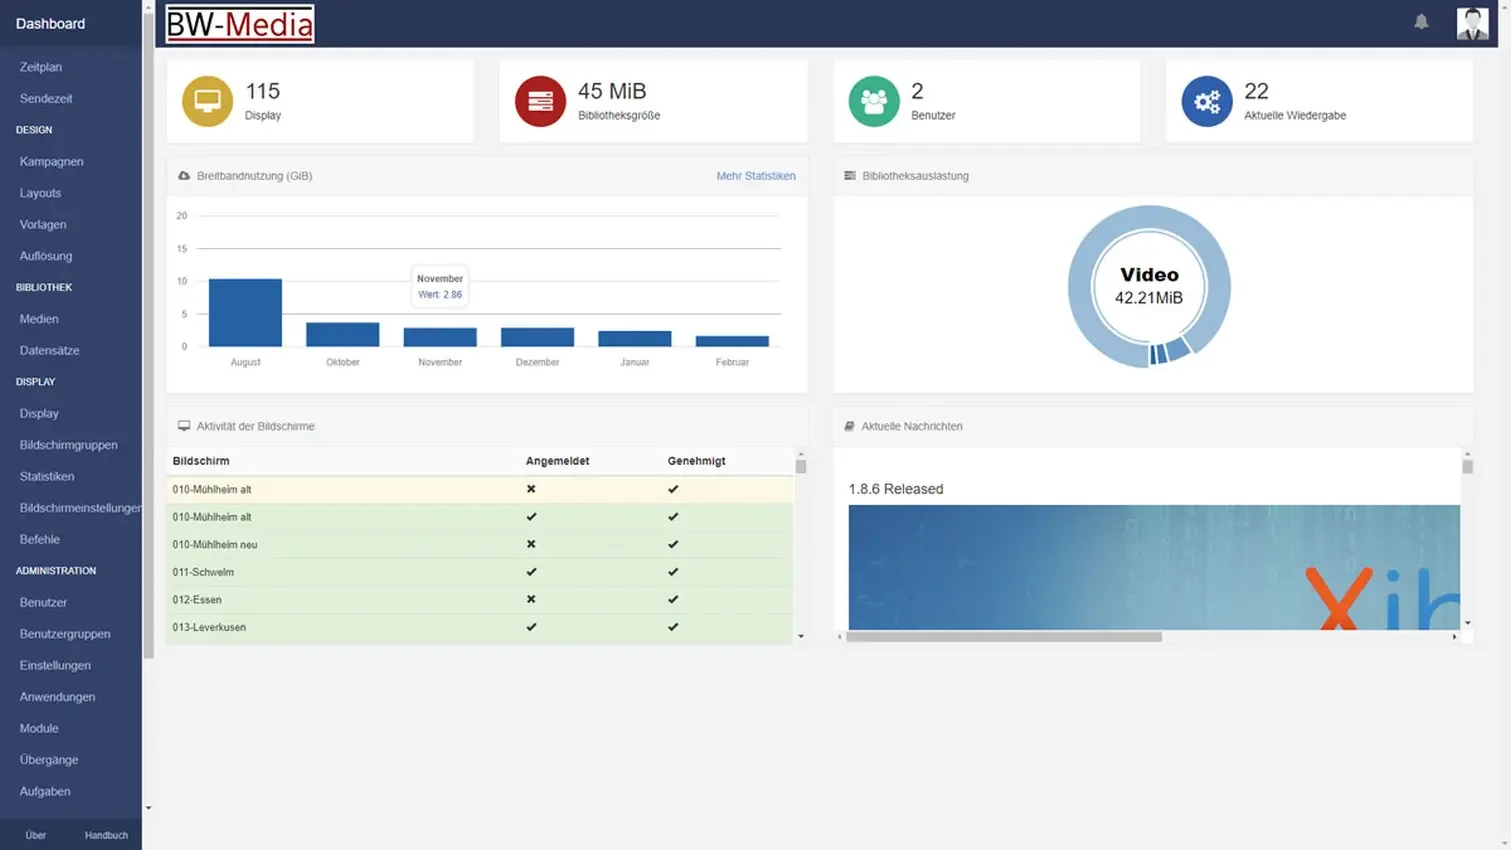
Task: Open the 1.8.6 Released news headline
Action: click(x=896, y=489)
